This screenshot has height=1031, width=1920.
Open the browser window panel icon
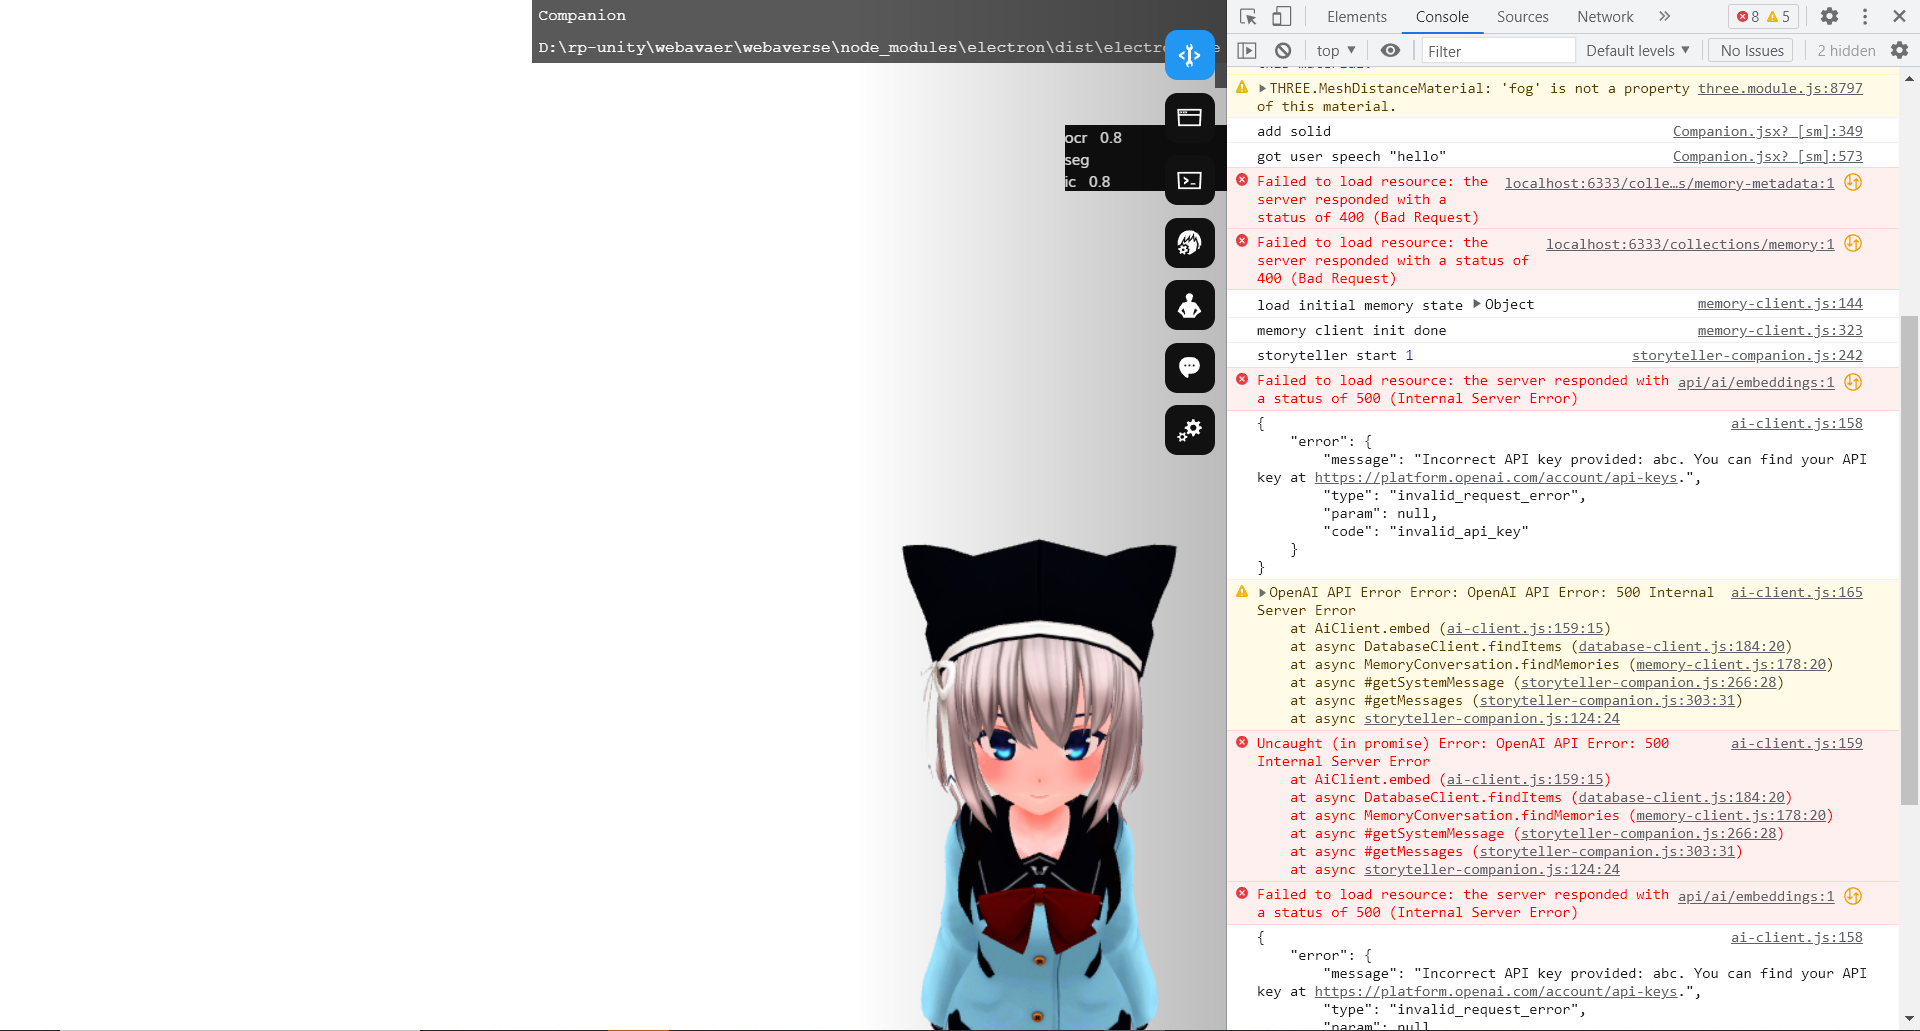tap(1189, 117)
